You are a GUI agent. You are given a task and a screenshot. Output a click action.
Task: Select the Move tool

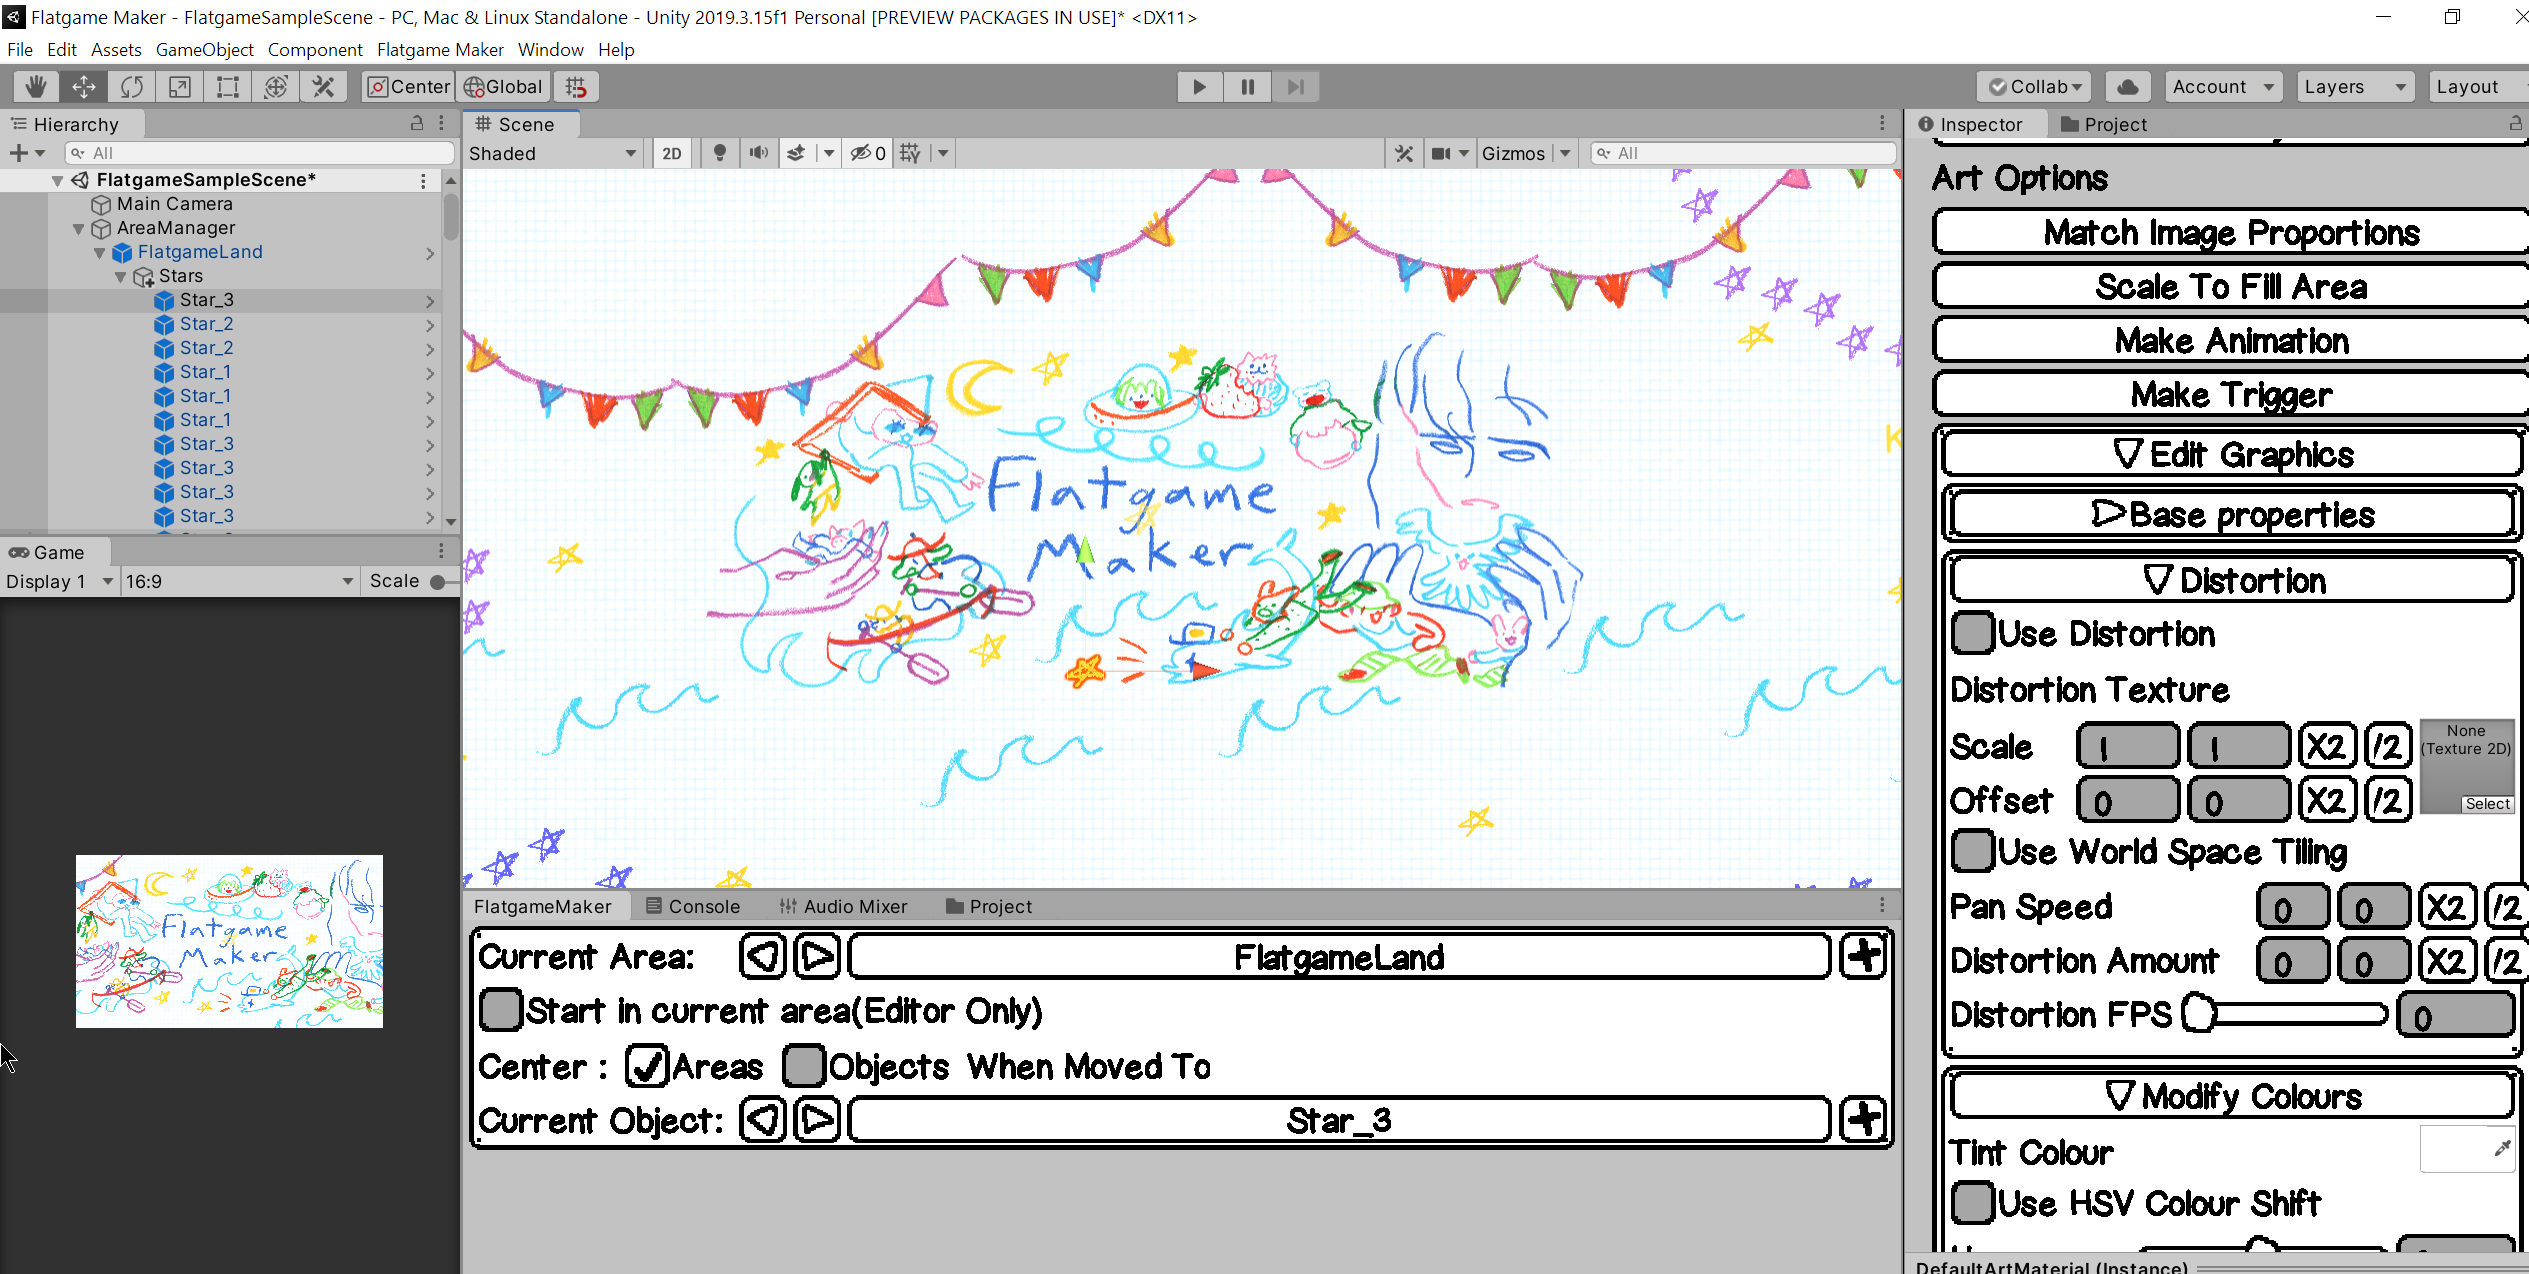coord(84,87)
